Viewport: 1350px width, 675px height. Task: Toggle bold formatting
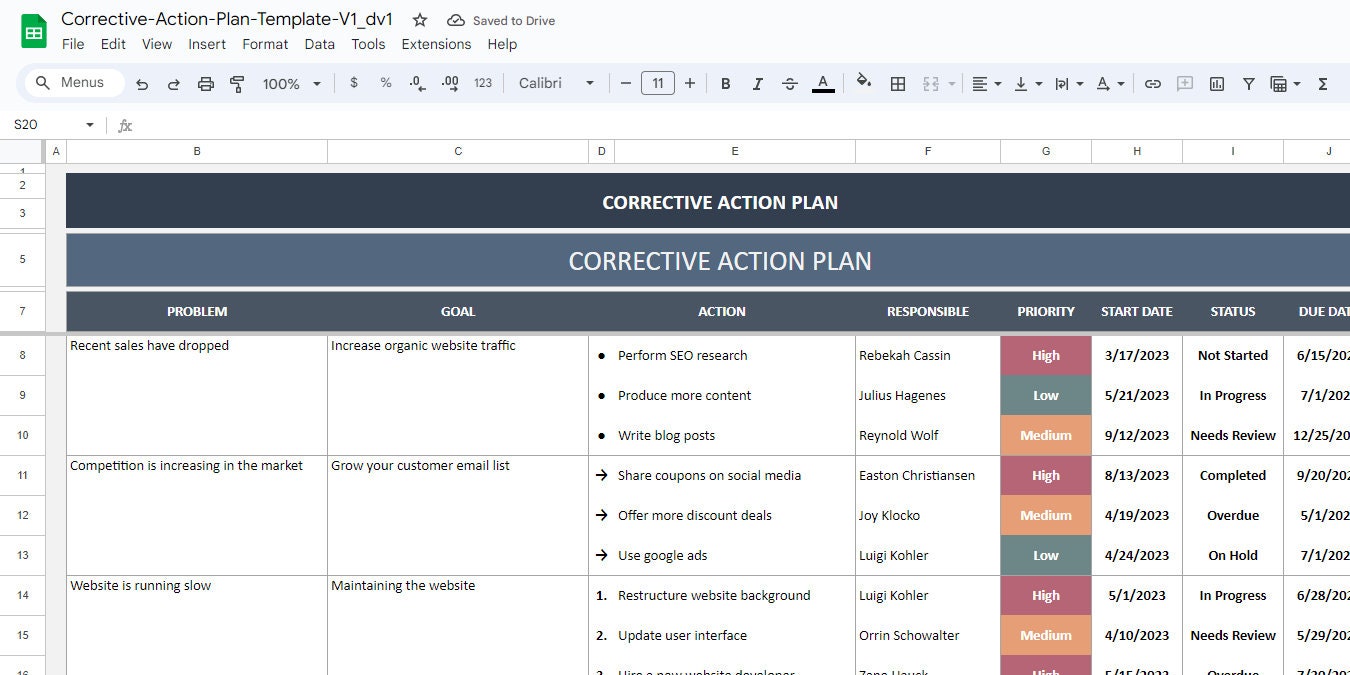click(726, 83)
